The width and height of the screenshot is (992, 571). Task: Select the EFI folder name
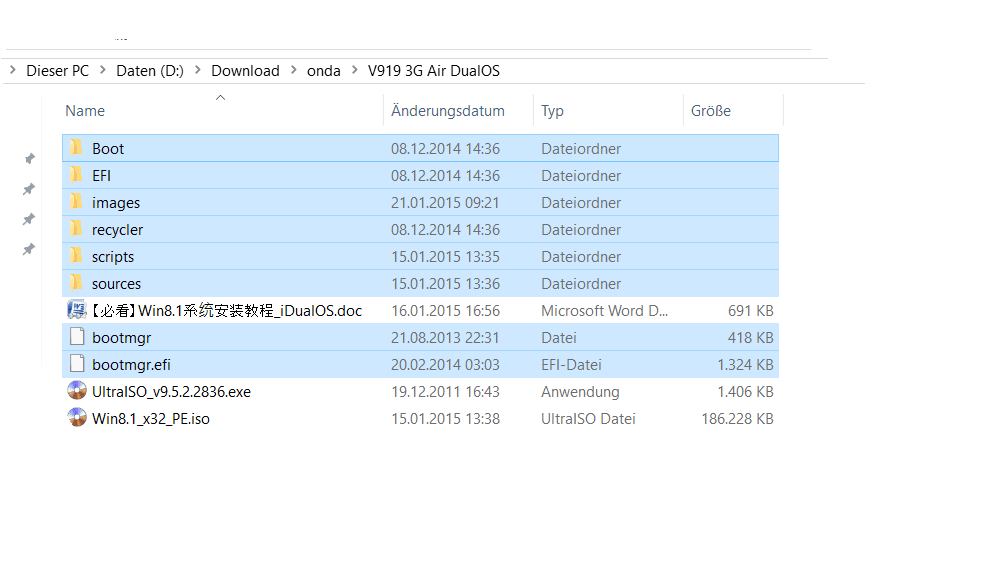[101, 176]
